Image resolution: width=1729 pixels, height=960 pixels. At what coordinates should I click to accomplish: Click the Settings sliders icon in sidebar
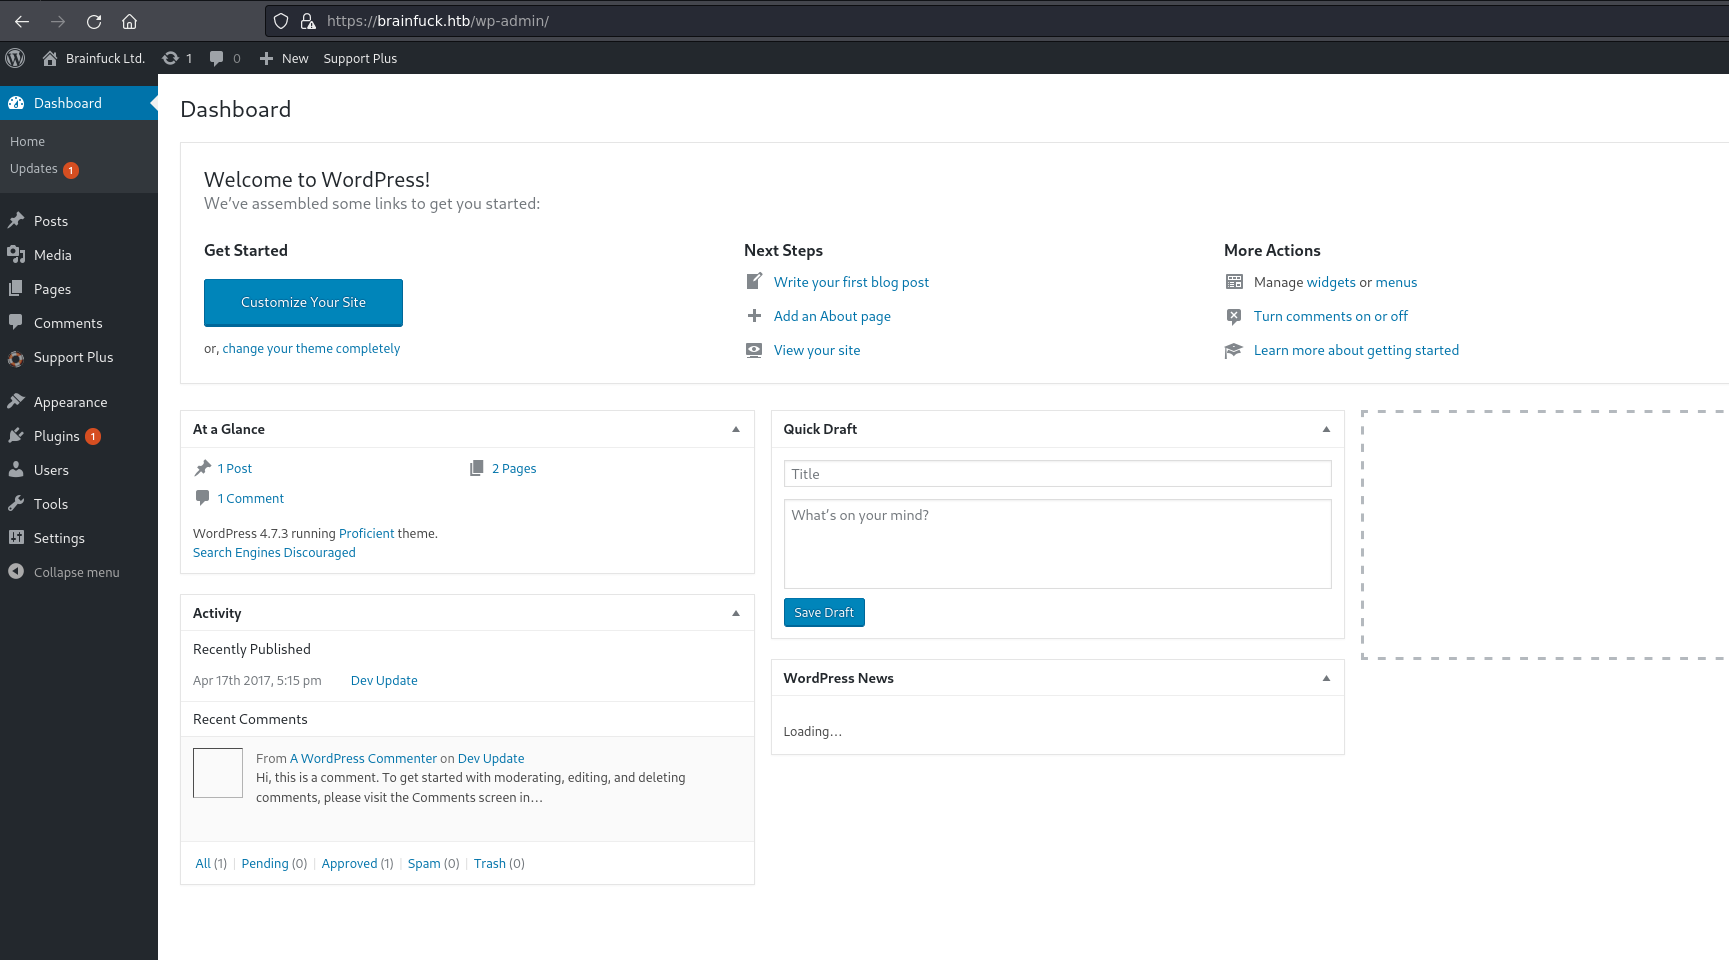pyautogui.click(x=16, y=537)
